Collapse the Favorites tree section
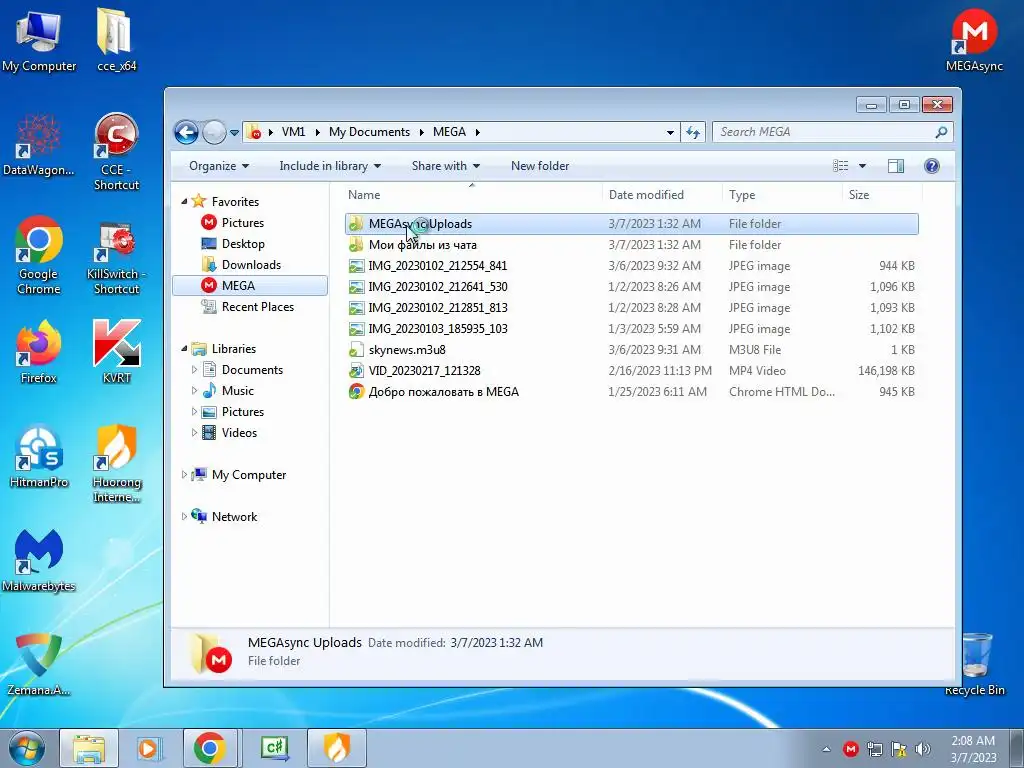The width and height of the screenshot is (1024, 768). tap(184, 202)
